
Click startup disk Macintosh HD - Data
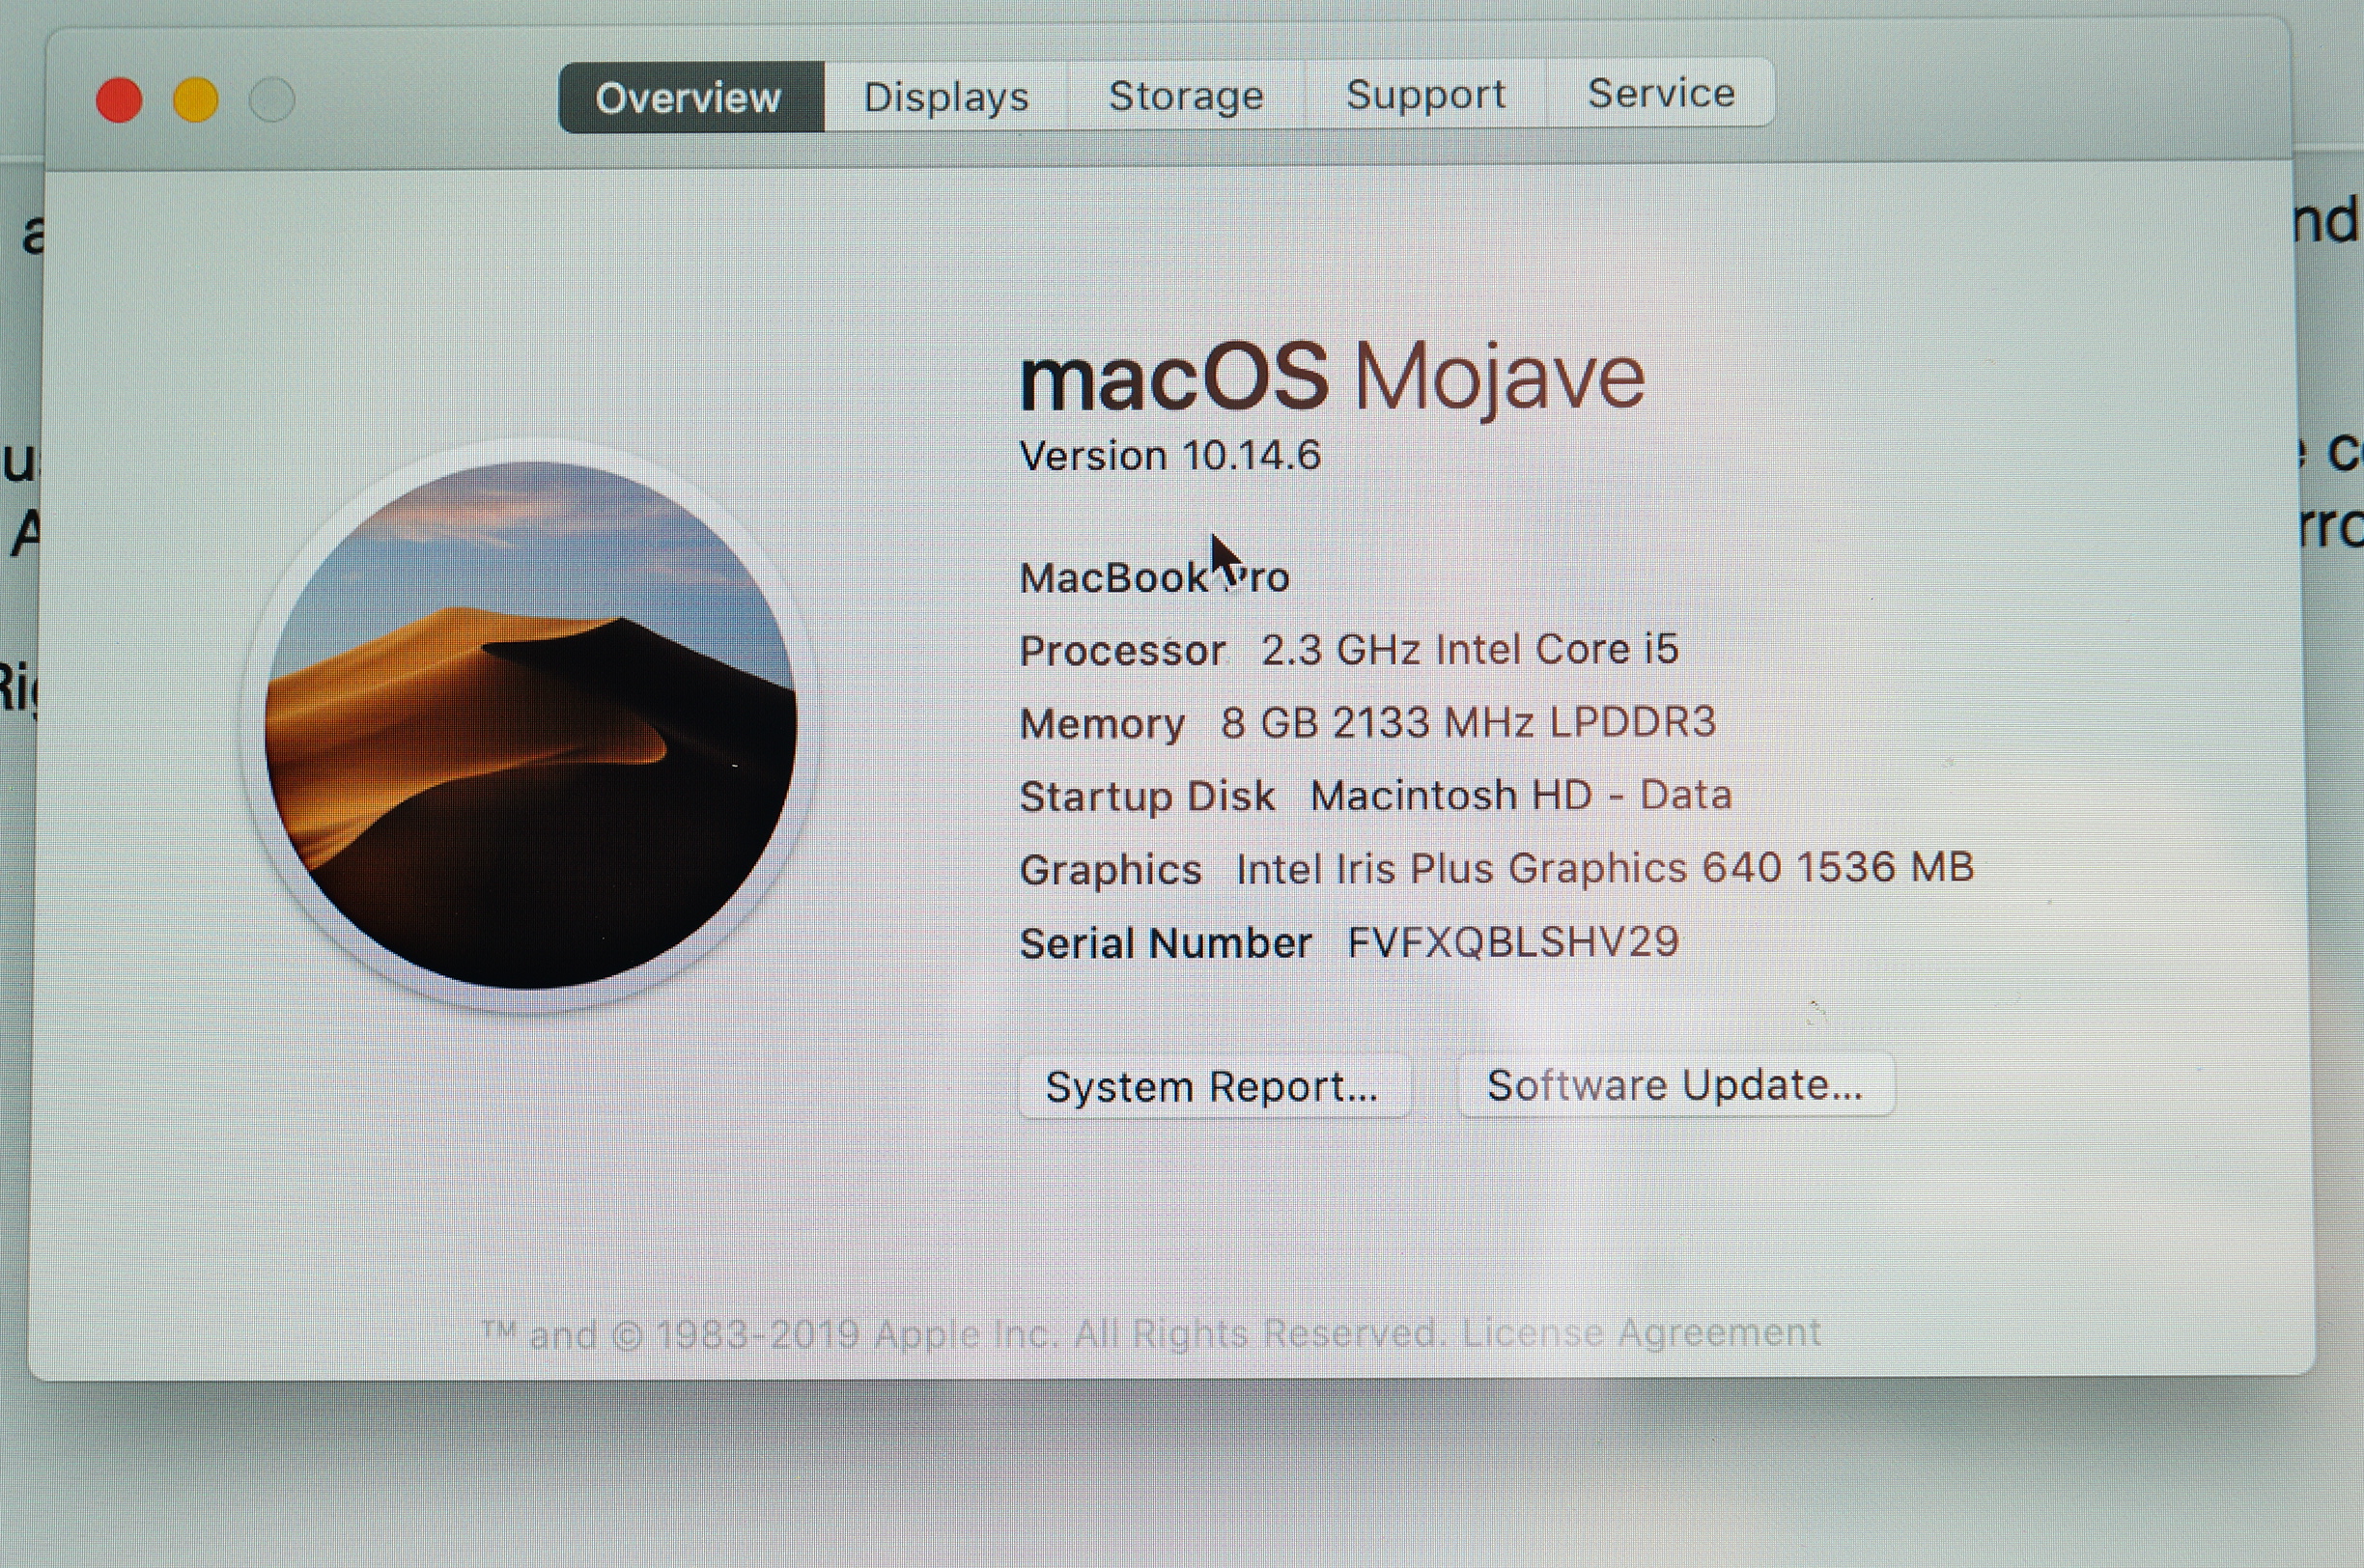click(1521, 795)
